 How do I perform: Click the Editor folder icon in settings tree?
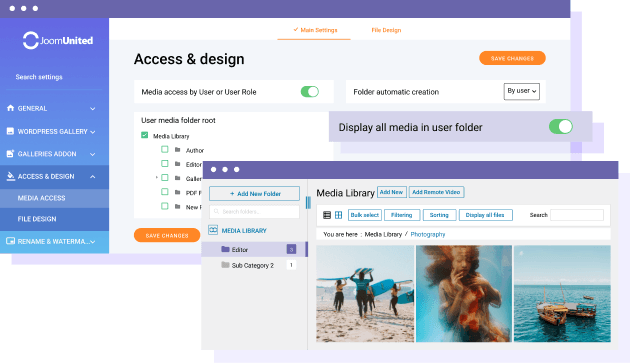click(x=178, y=164)
